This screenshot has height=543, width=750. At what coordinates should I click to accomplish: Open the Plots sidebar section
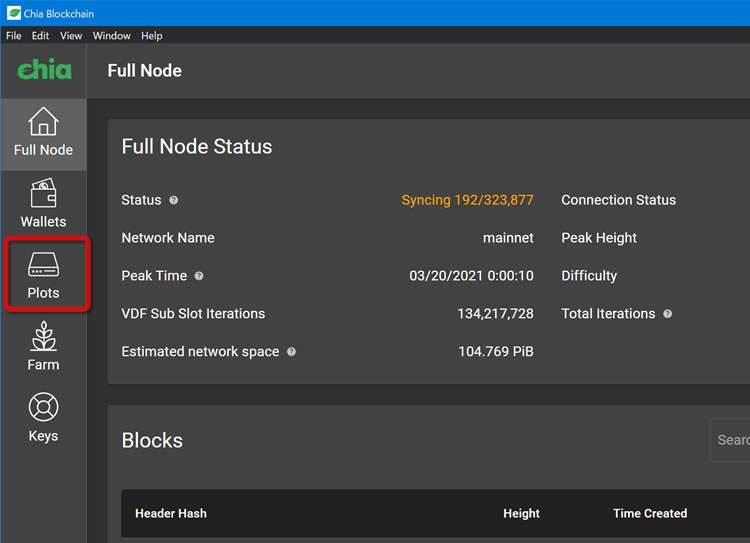coord(44,274)
